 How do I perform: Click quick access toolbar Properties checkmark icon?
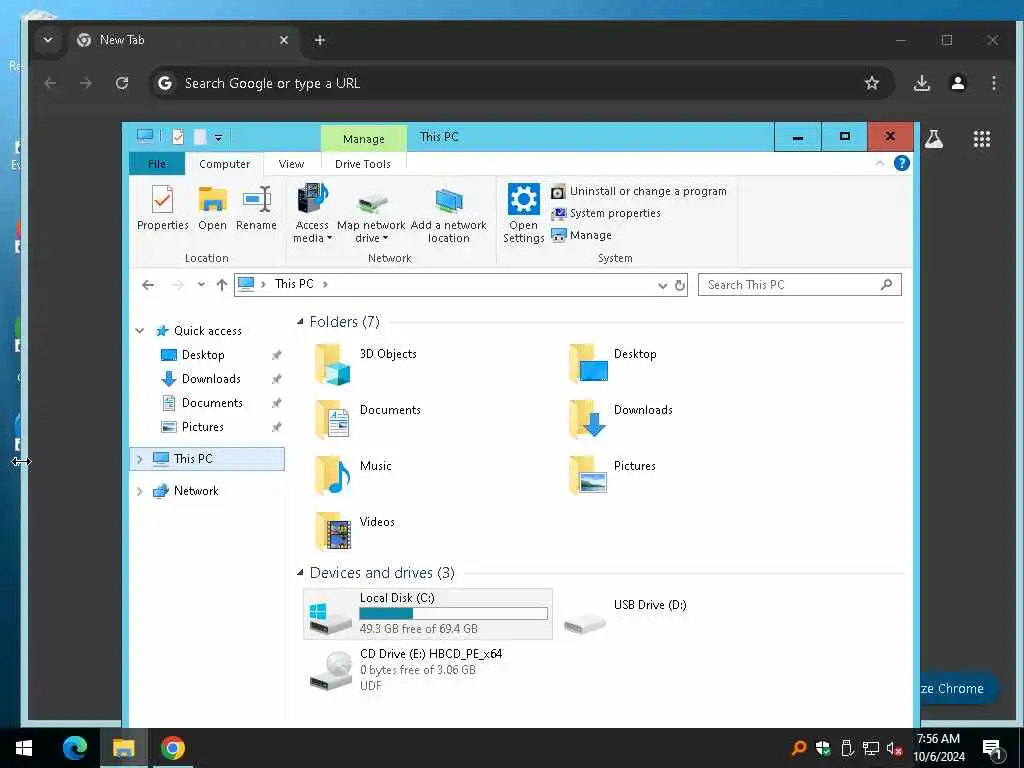coord(178,137)
